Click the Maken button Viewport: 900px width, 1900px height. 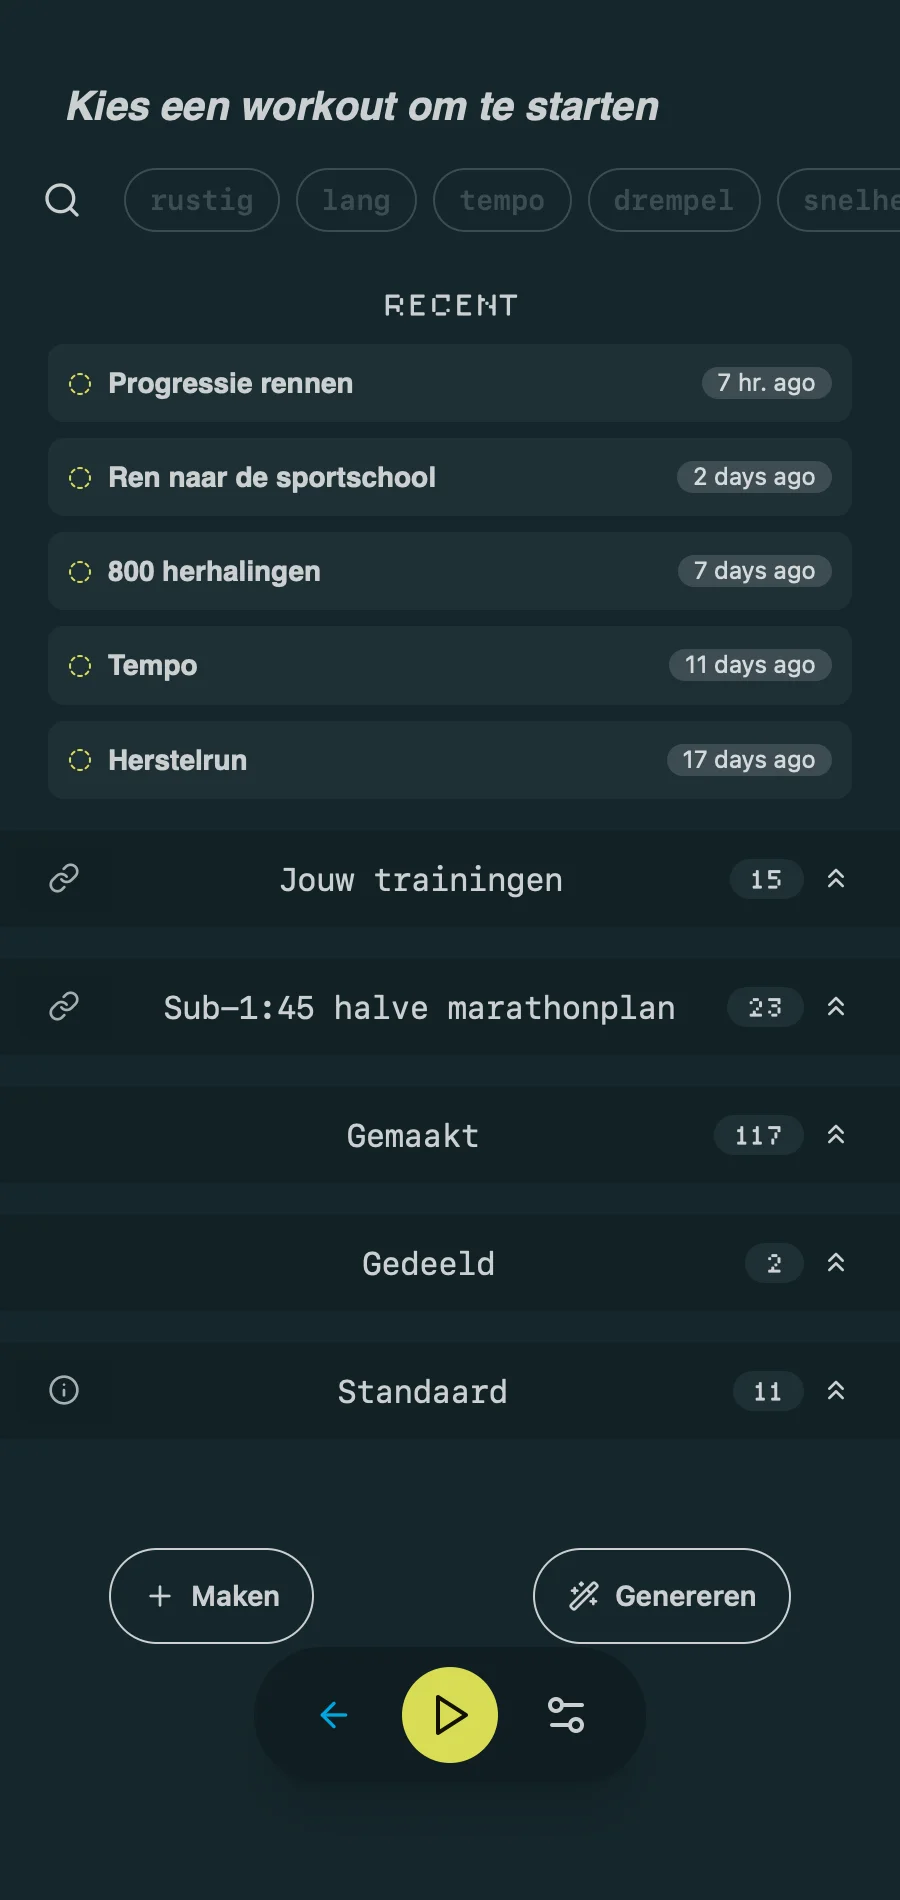click(x=211, y=1596)
